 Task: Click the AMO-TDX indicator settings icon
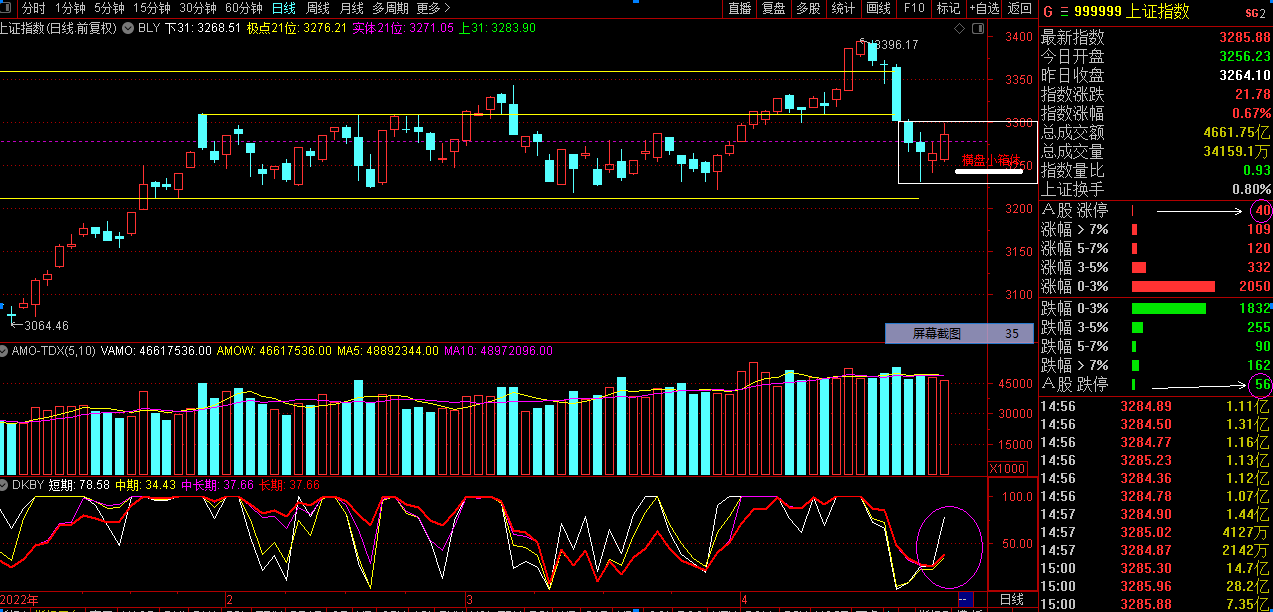click(5, 351)
